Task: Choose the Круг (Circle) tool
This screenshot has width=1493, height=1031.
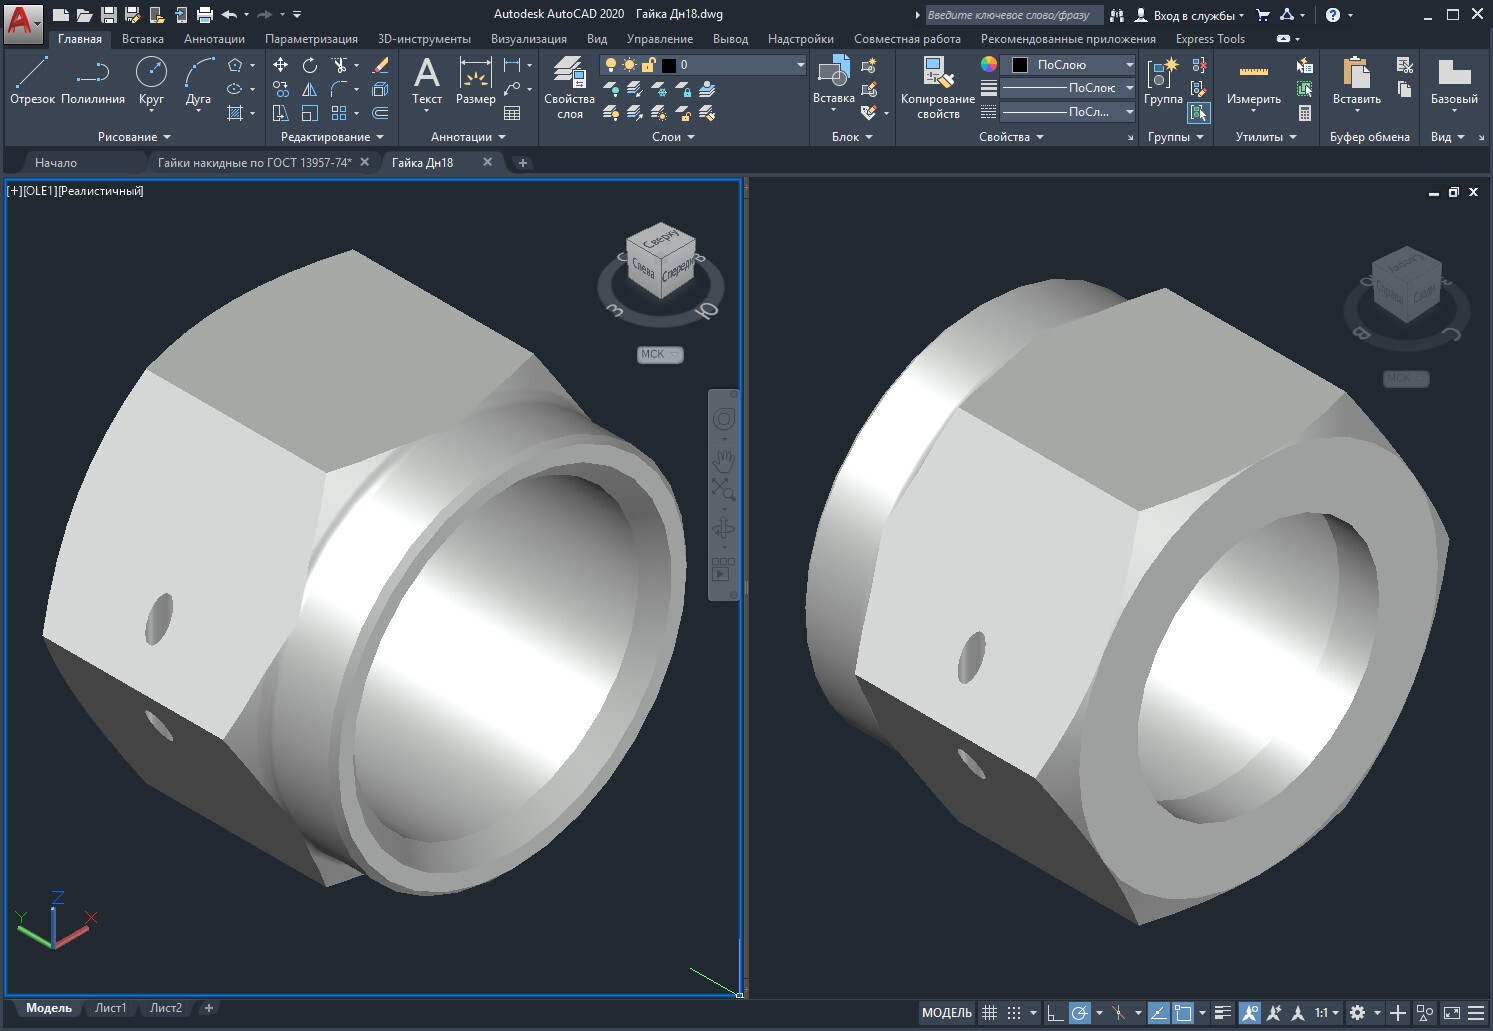Action: coord(151,80)
